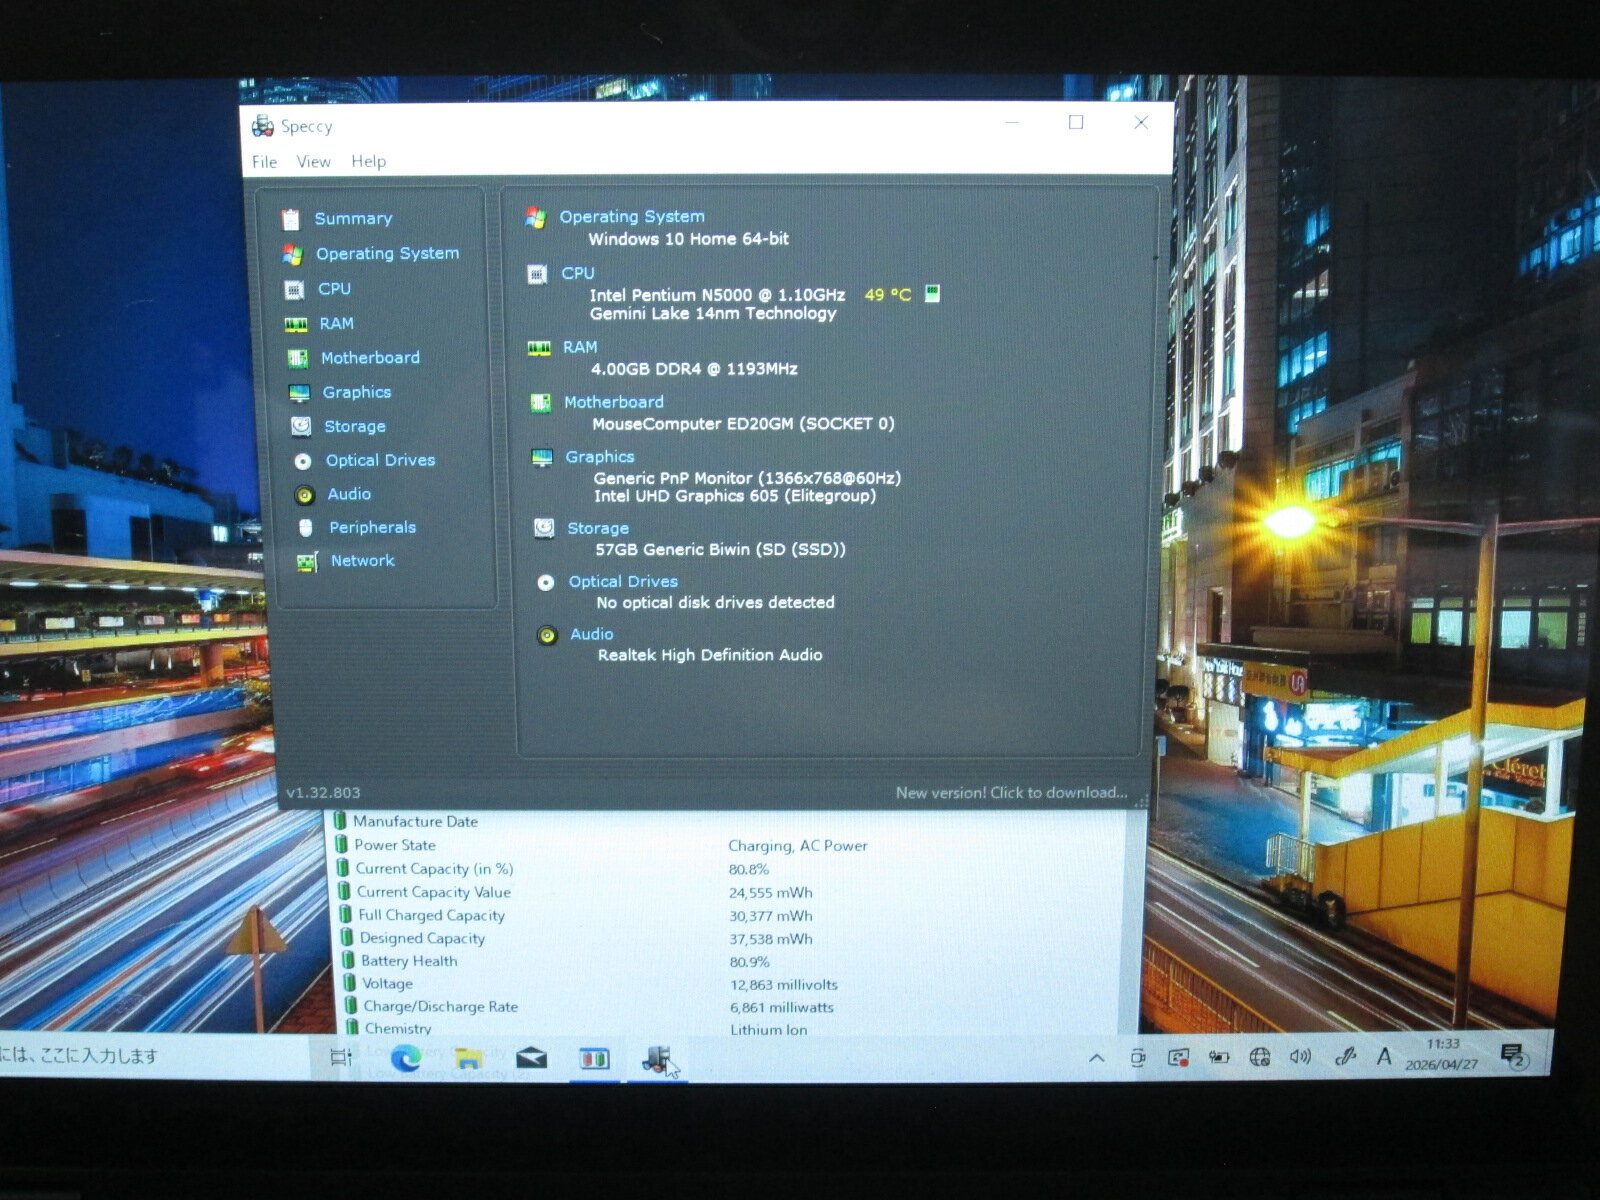1600x1200 pixels.
Task: Select 'MouseComputer ED20GM (SOCKET 0)' text
Action: [743, 424]
